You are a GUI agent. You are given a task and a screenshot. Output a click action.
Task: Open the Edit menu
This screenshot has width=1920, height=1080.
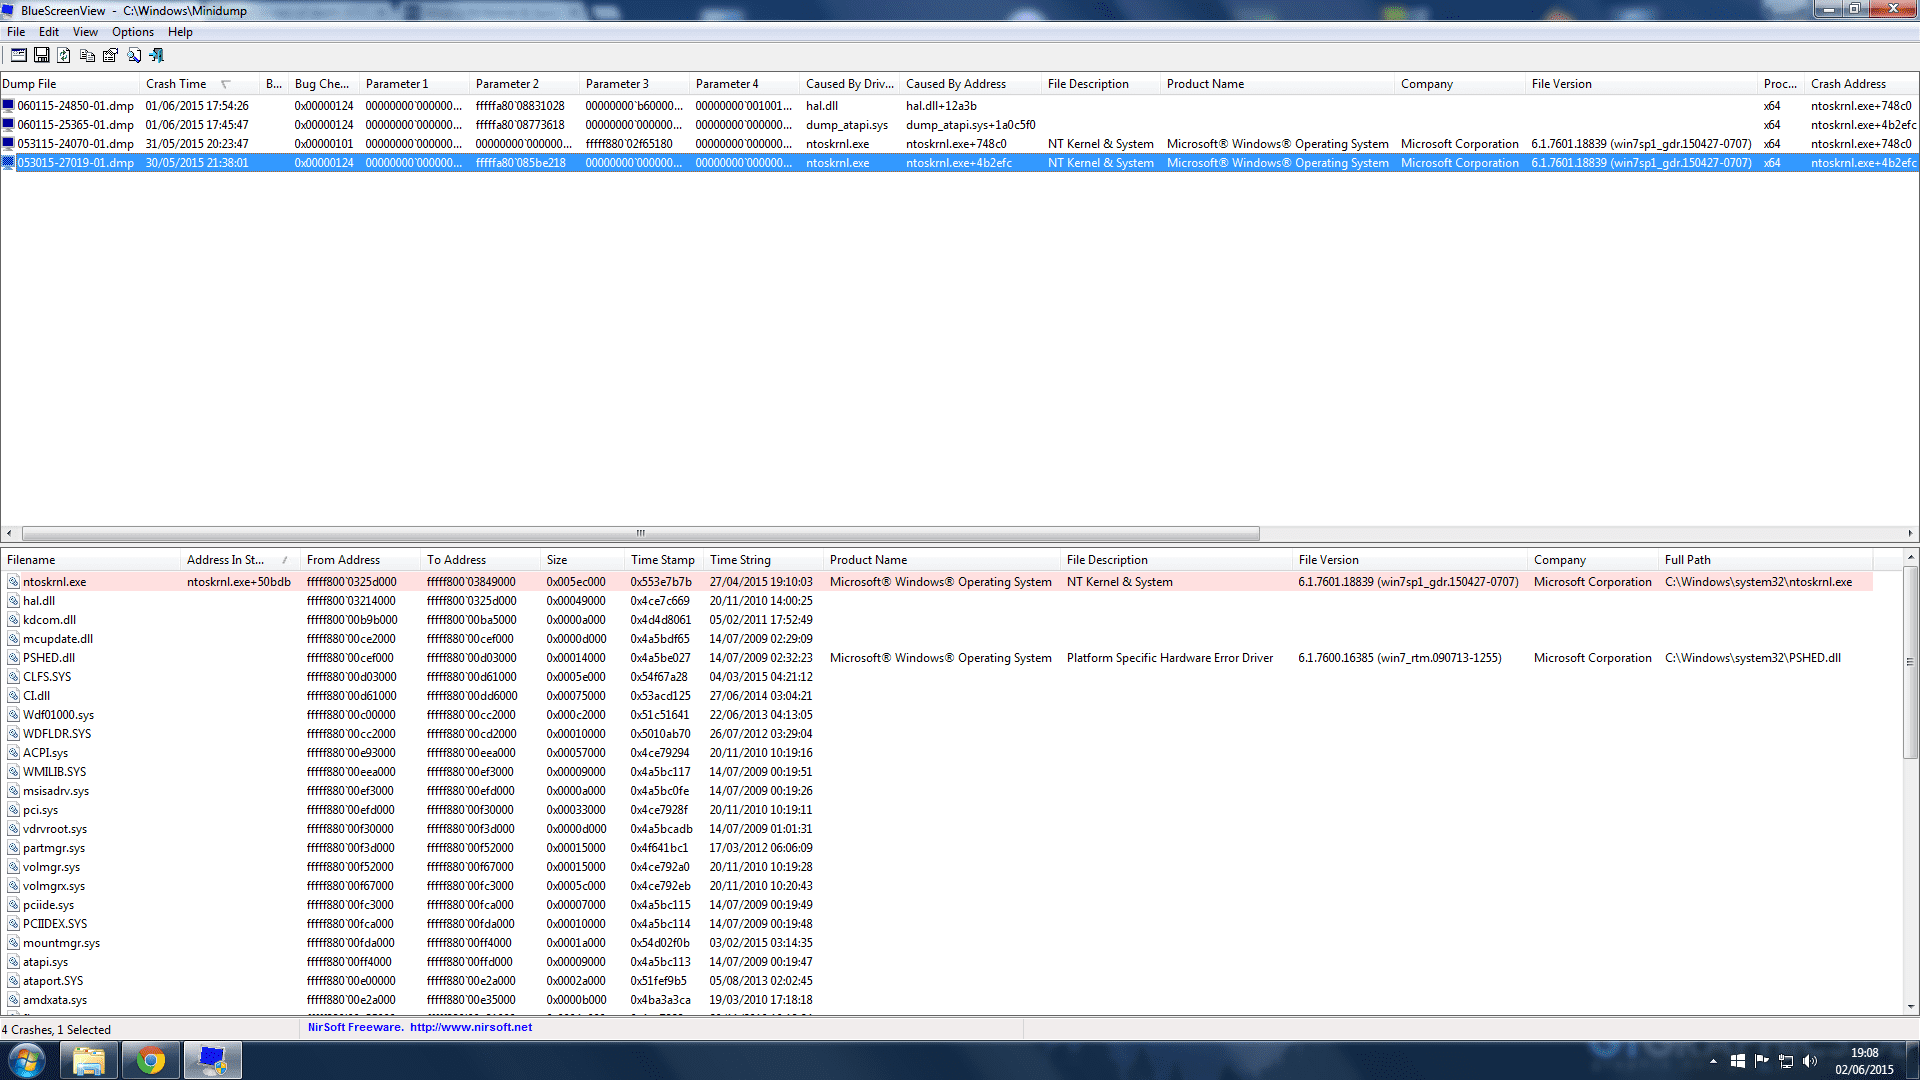pyautogui.click(x=49, y=32)
